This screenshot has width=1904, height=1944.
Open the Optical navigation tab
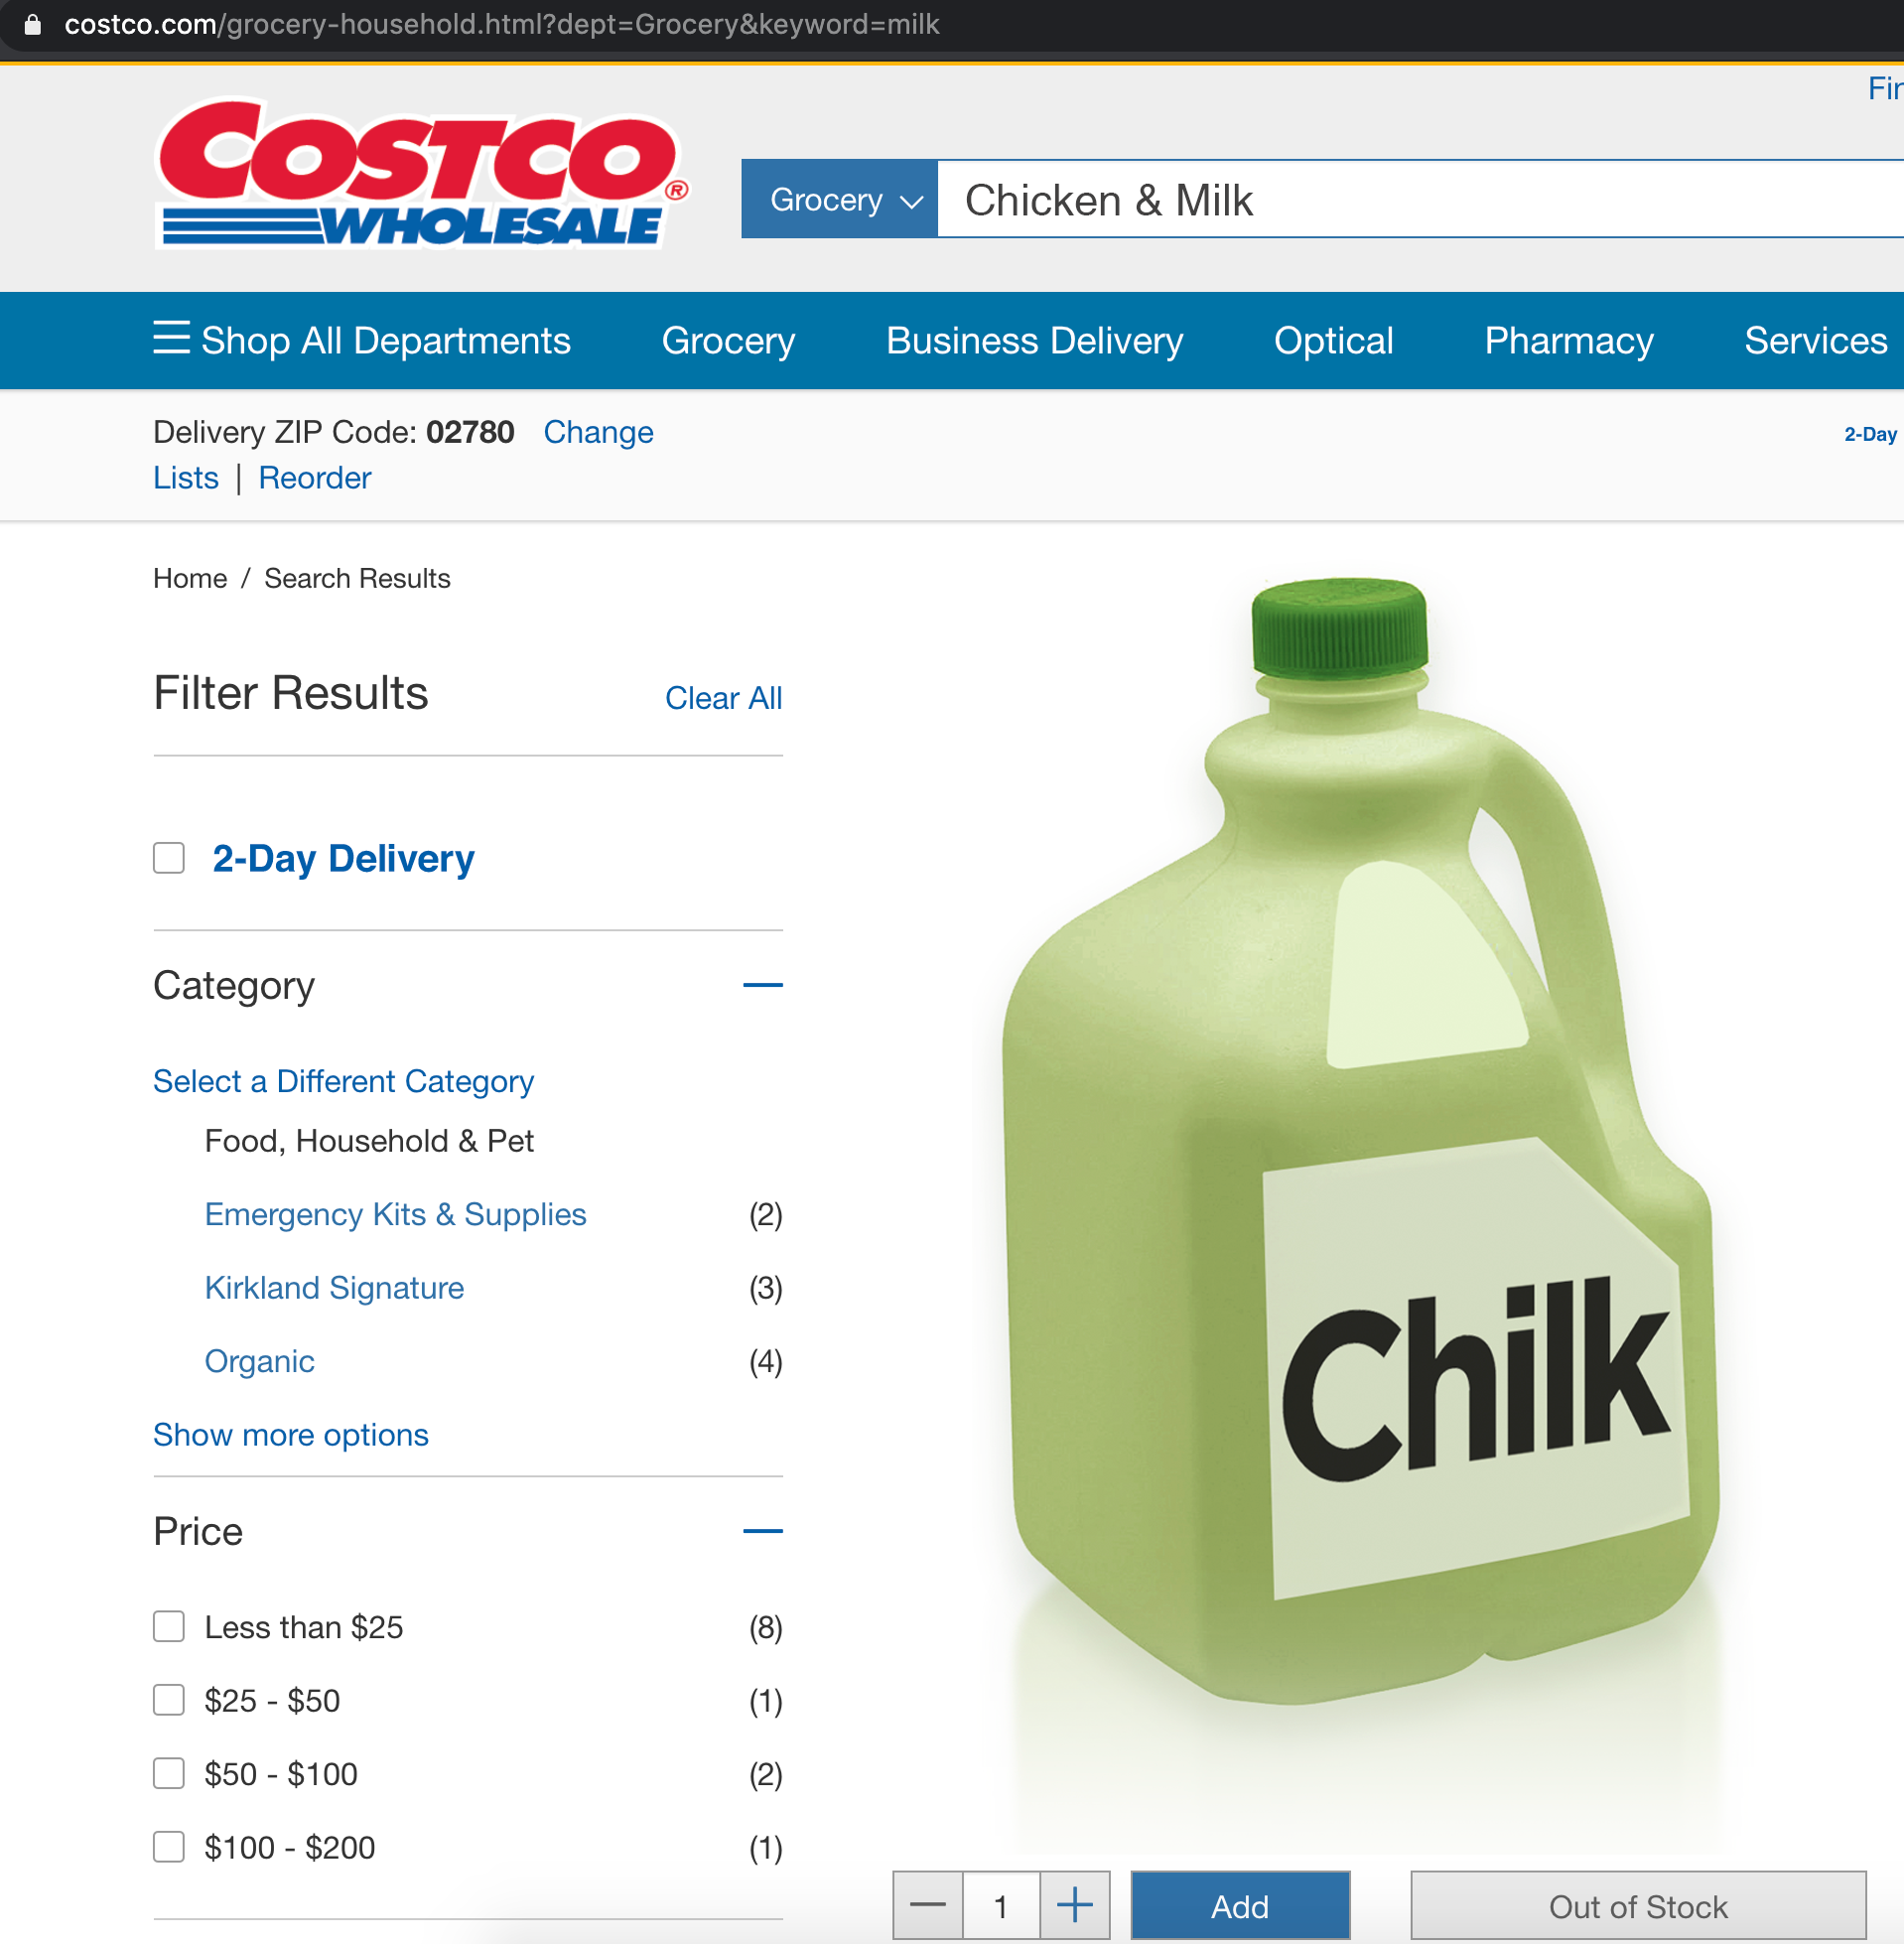(x=1333, y=340)
